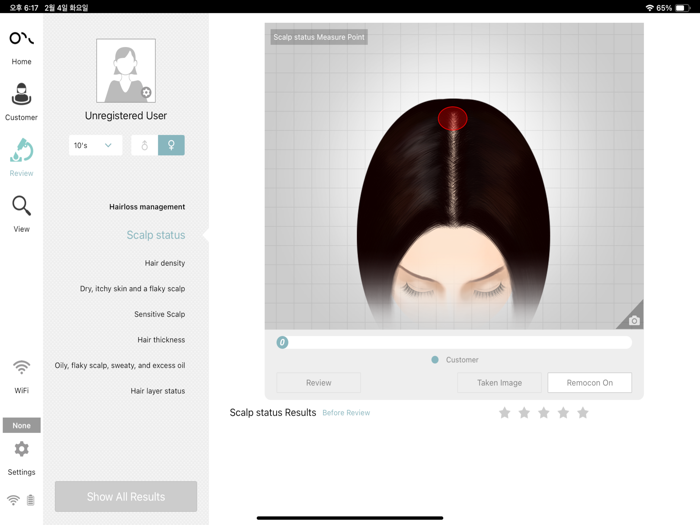Rate one star in results

pos(504,412)
